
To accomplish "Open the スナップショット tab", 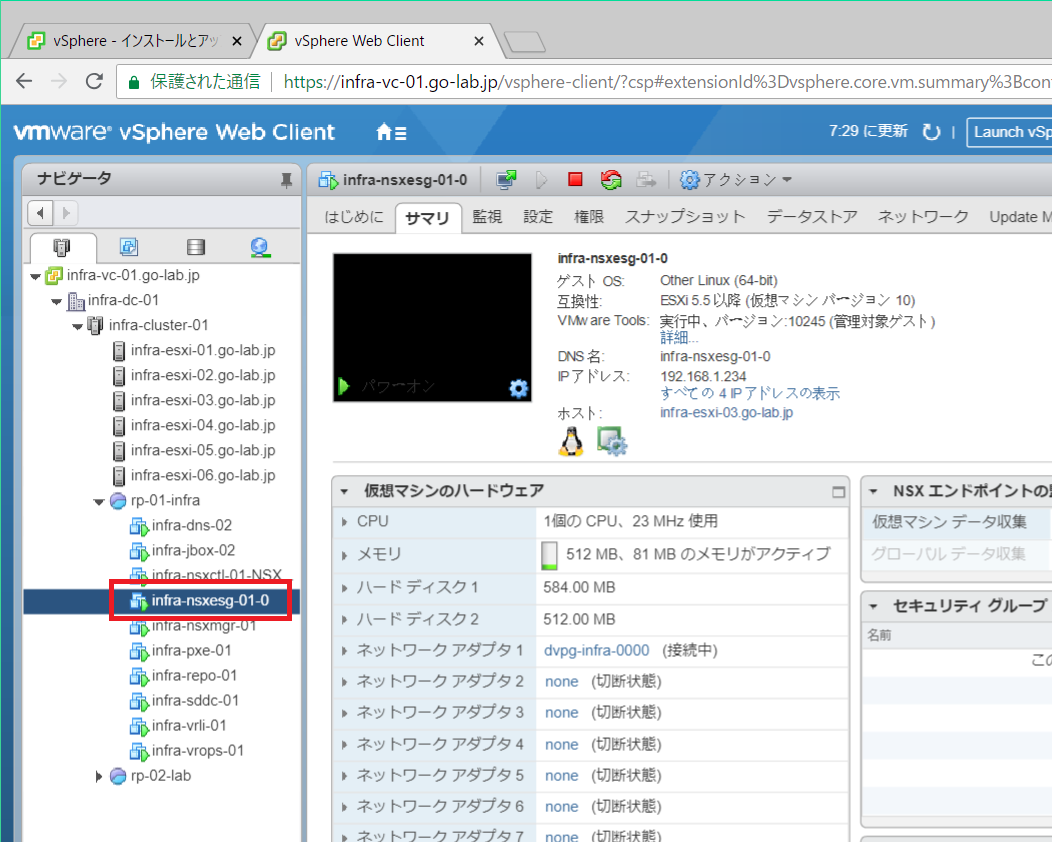I will tap(685, 217).
